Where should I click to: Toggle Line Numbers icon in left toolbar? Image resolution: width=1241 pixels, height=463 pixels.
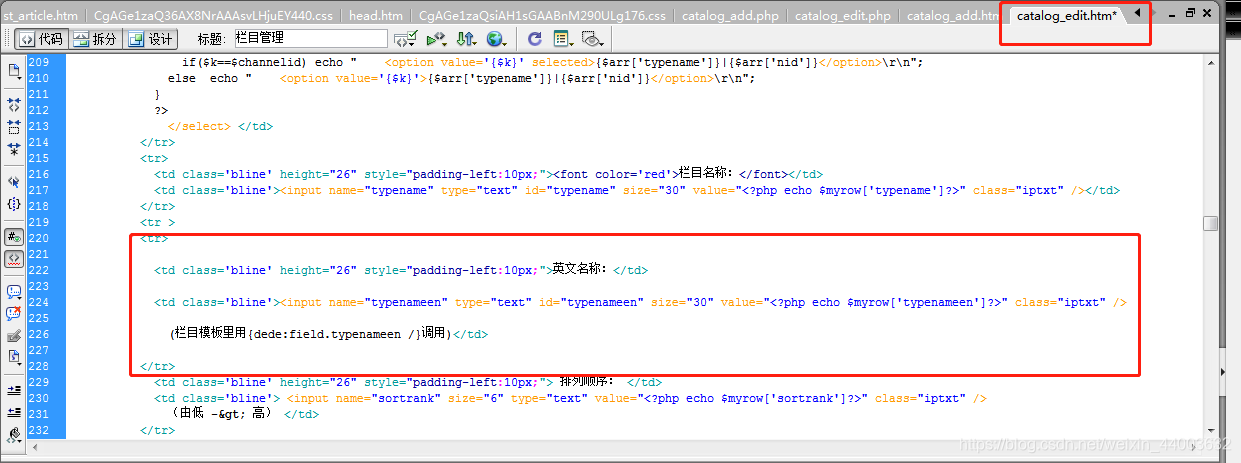click(x=14, y=237)
